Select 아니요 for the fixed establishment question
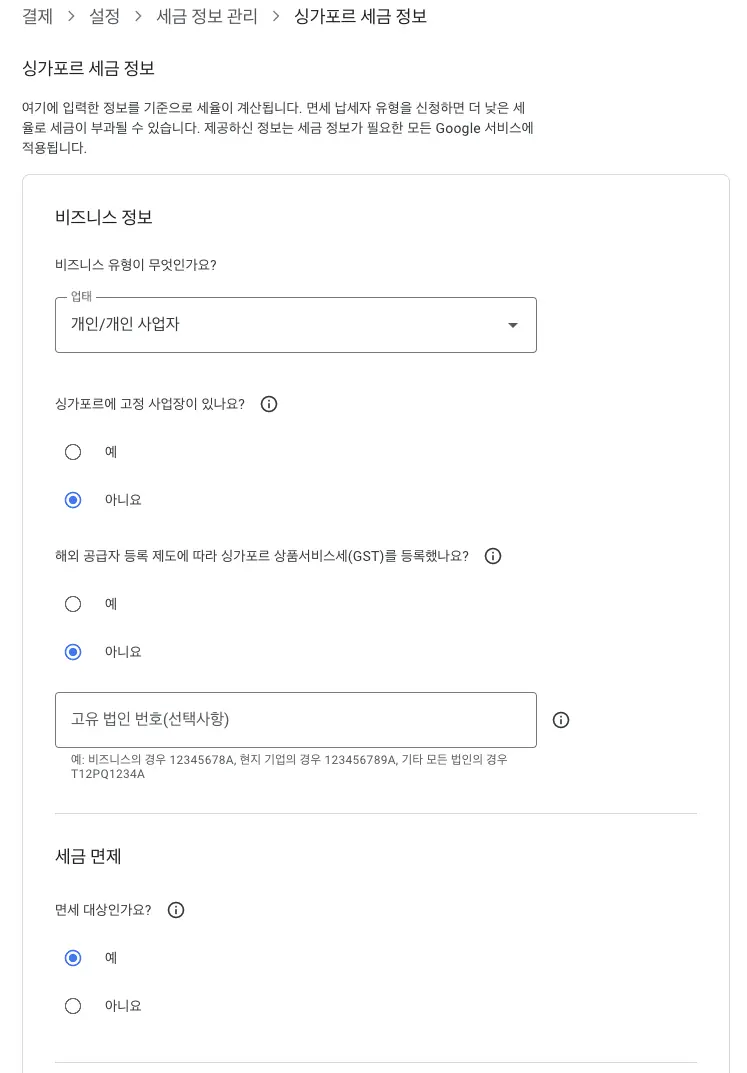Image resolution: width=747 pixels, height=1073 pixels. [x=73, y=500]
